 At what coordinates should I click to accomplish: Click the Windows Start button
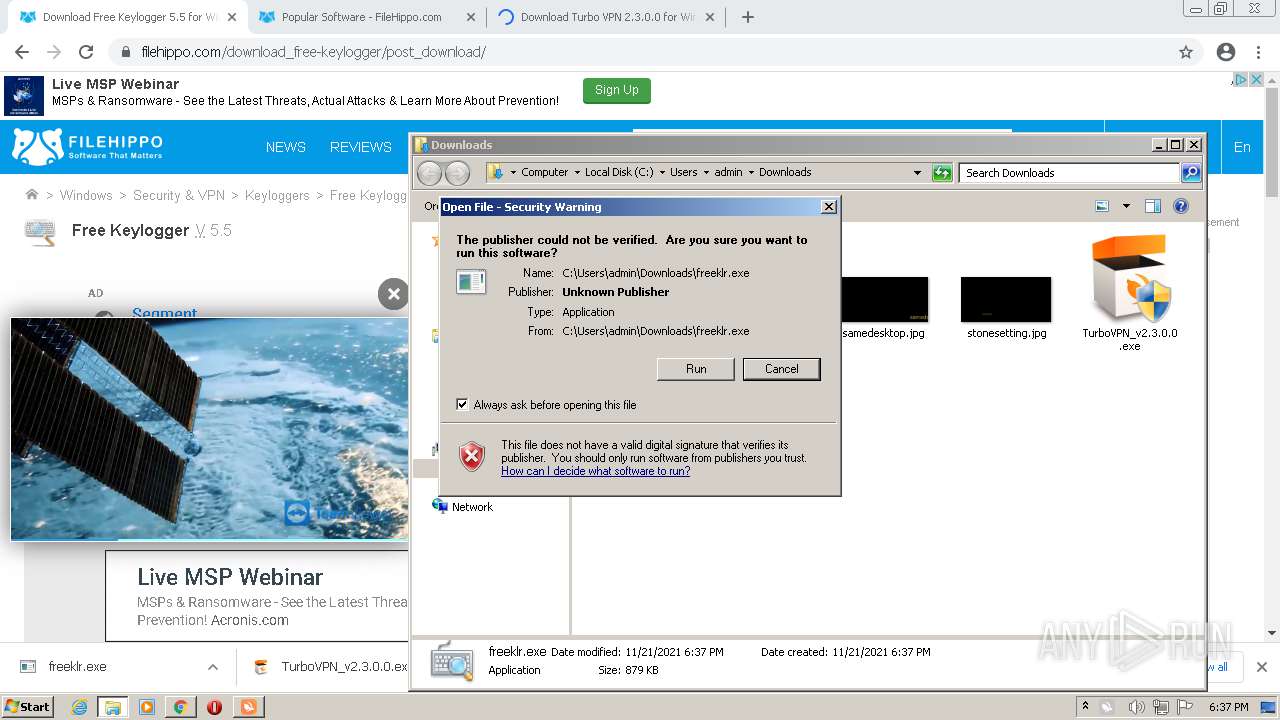click(x=27, y=707)
